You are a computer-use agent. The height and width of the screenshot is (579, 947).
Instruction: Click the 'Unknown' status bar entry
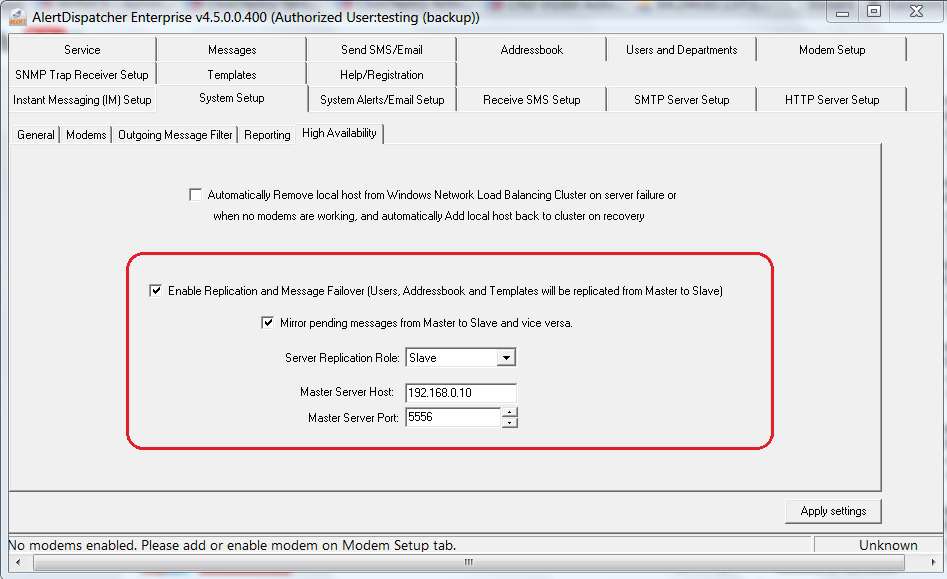(x=888, y=545)
